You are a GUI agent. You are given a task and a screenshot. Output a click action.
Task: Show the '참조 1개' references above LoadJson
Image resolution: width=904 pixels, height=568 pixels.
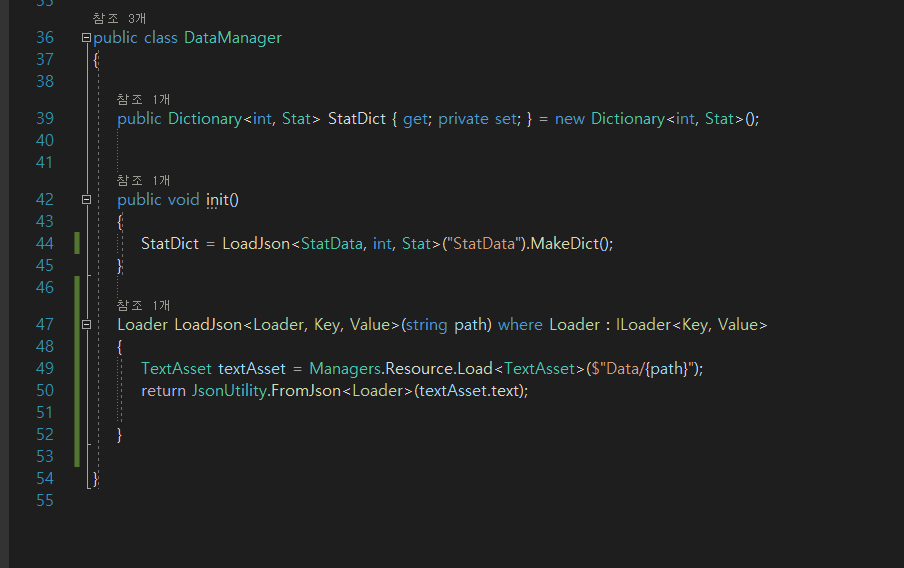(143, 305)
